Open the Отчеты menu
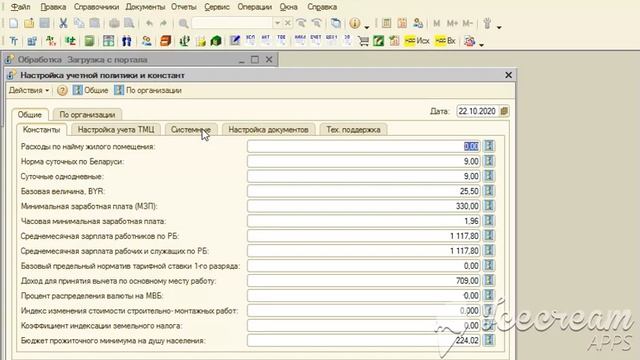This screenshot has width=640, height=360. [x=184, y=7]
